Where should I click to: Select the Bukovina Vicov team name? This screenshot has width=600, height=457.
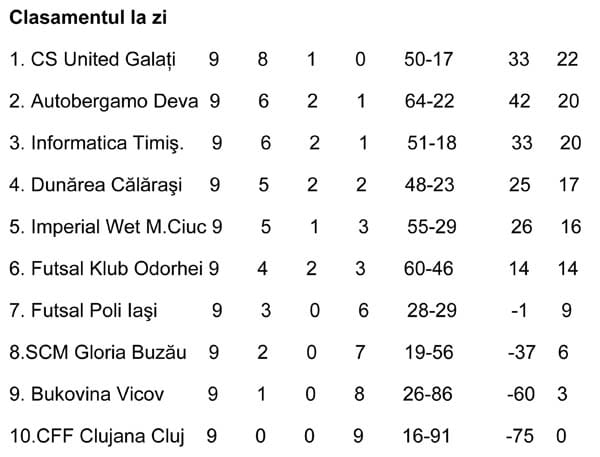pos(94,394)
